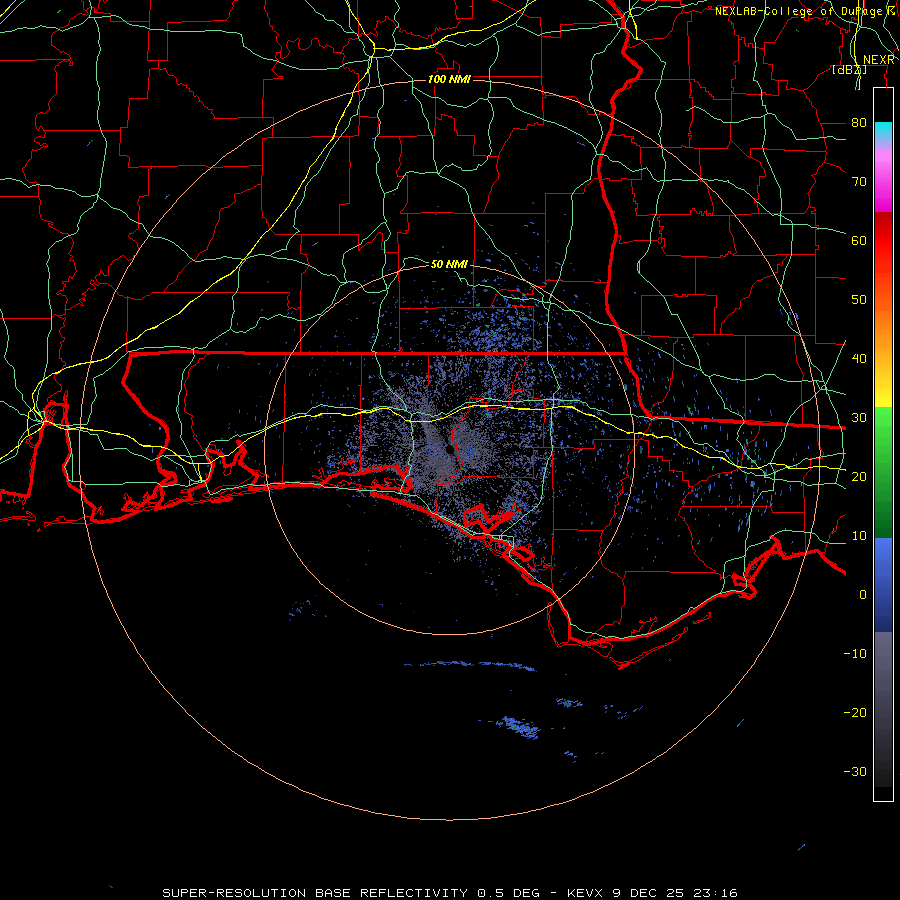Click the "KEVX" station ID in the caption
The image size is (900, 900).
[585, 893]
